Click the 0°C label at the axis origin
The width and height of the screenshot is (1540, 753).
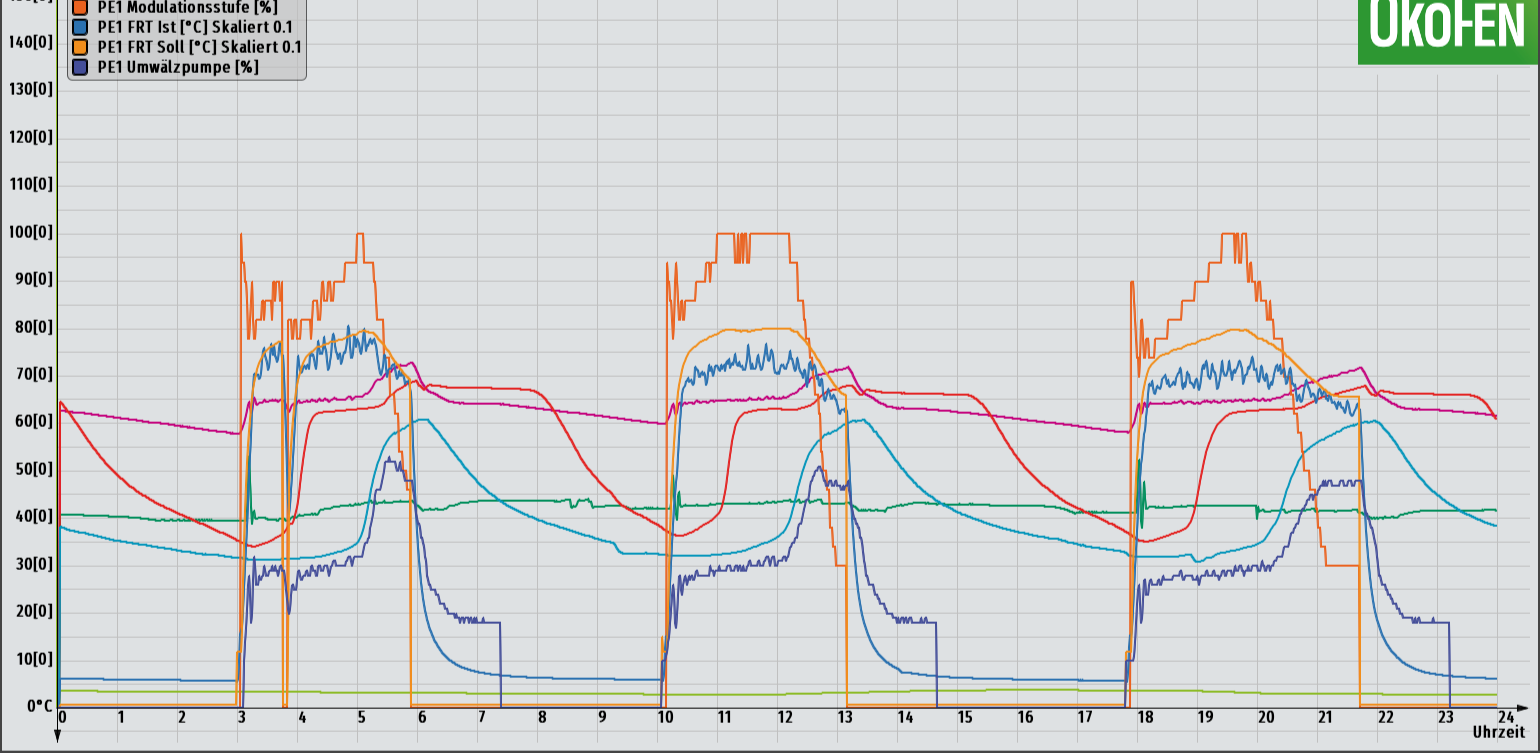click(38, 706)
